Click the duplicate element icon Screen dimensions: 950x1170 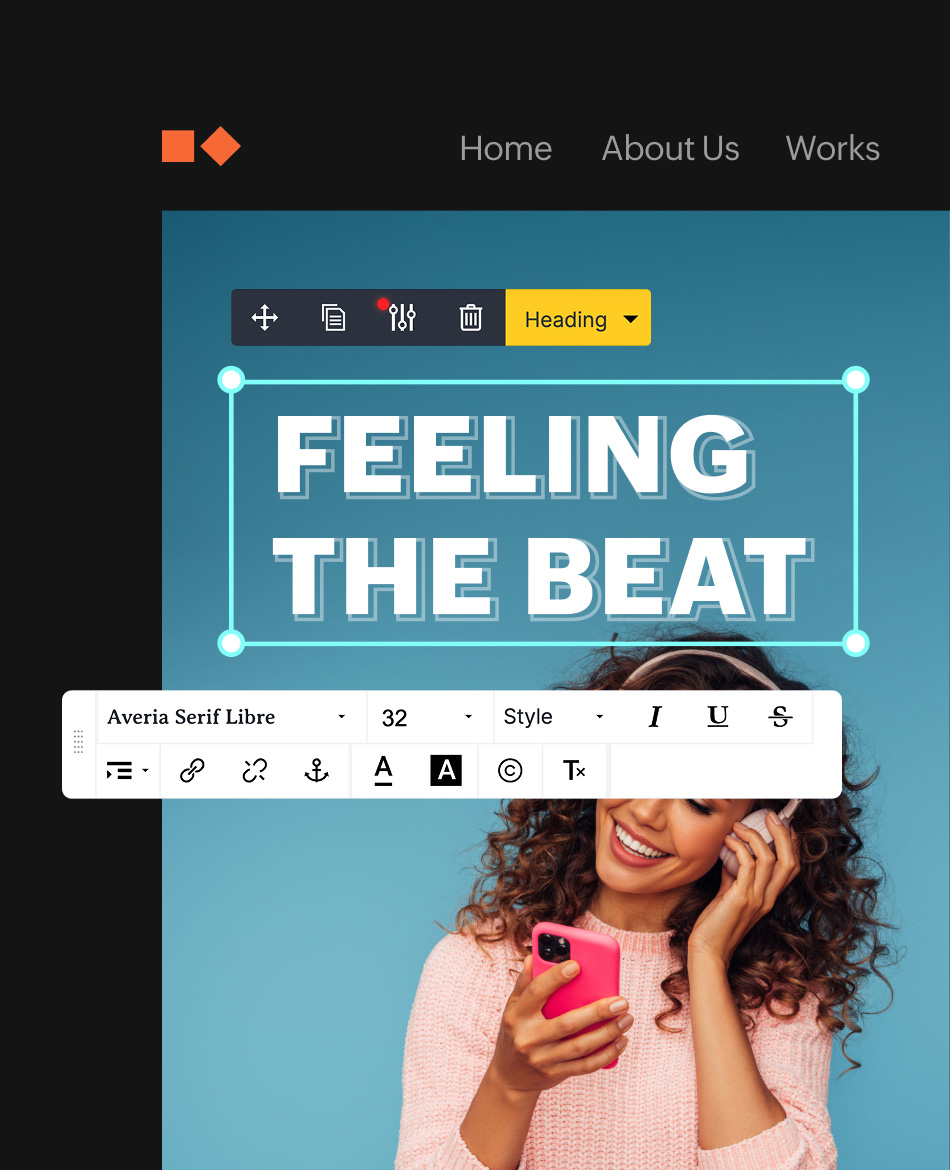333,318
